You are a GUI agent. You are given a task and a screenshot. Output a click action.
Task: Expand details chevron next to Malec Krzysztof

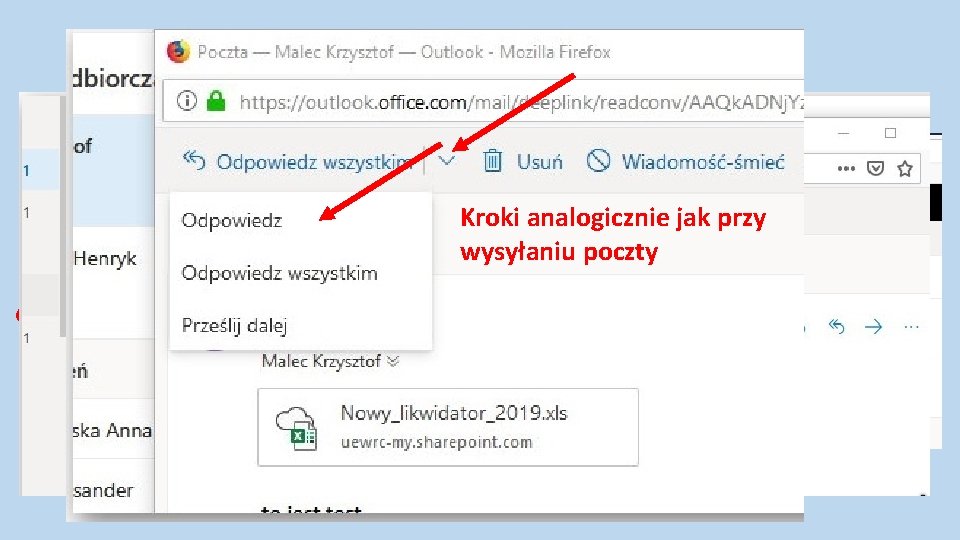point(393,361)
